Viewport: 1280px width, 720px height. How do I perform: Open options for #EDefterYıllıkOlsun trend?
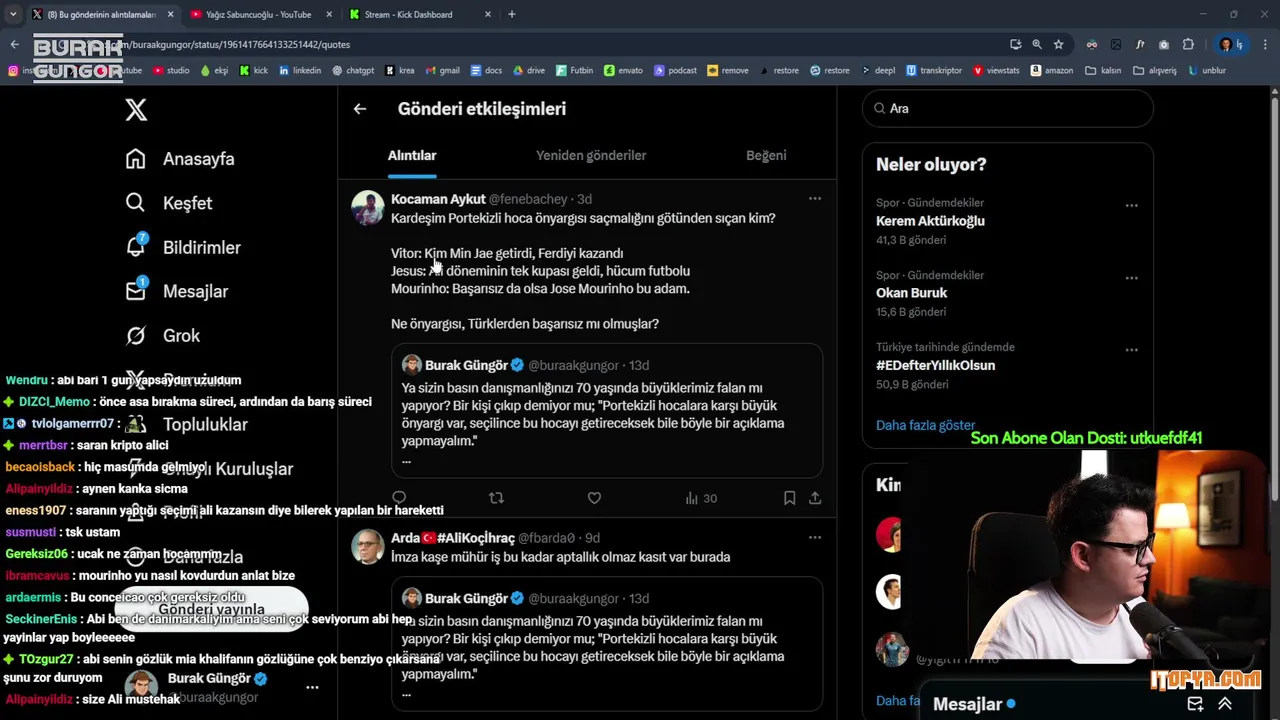click(1131, 350)
